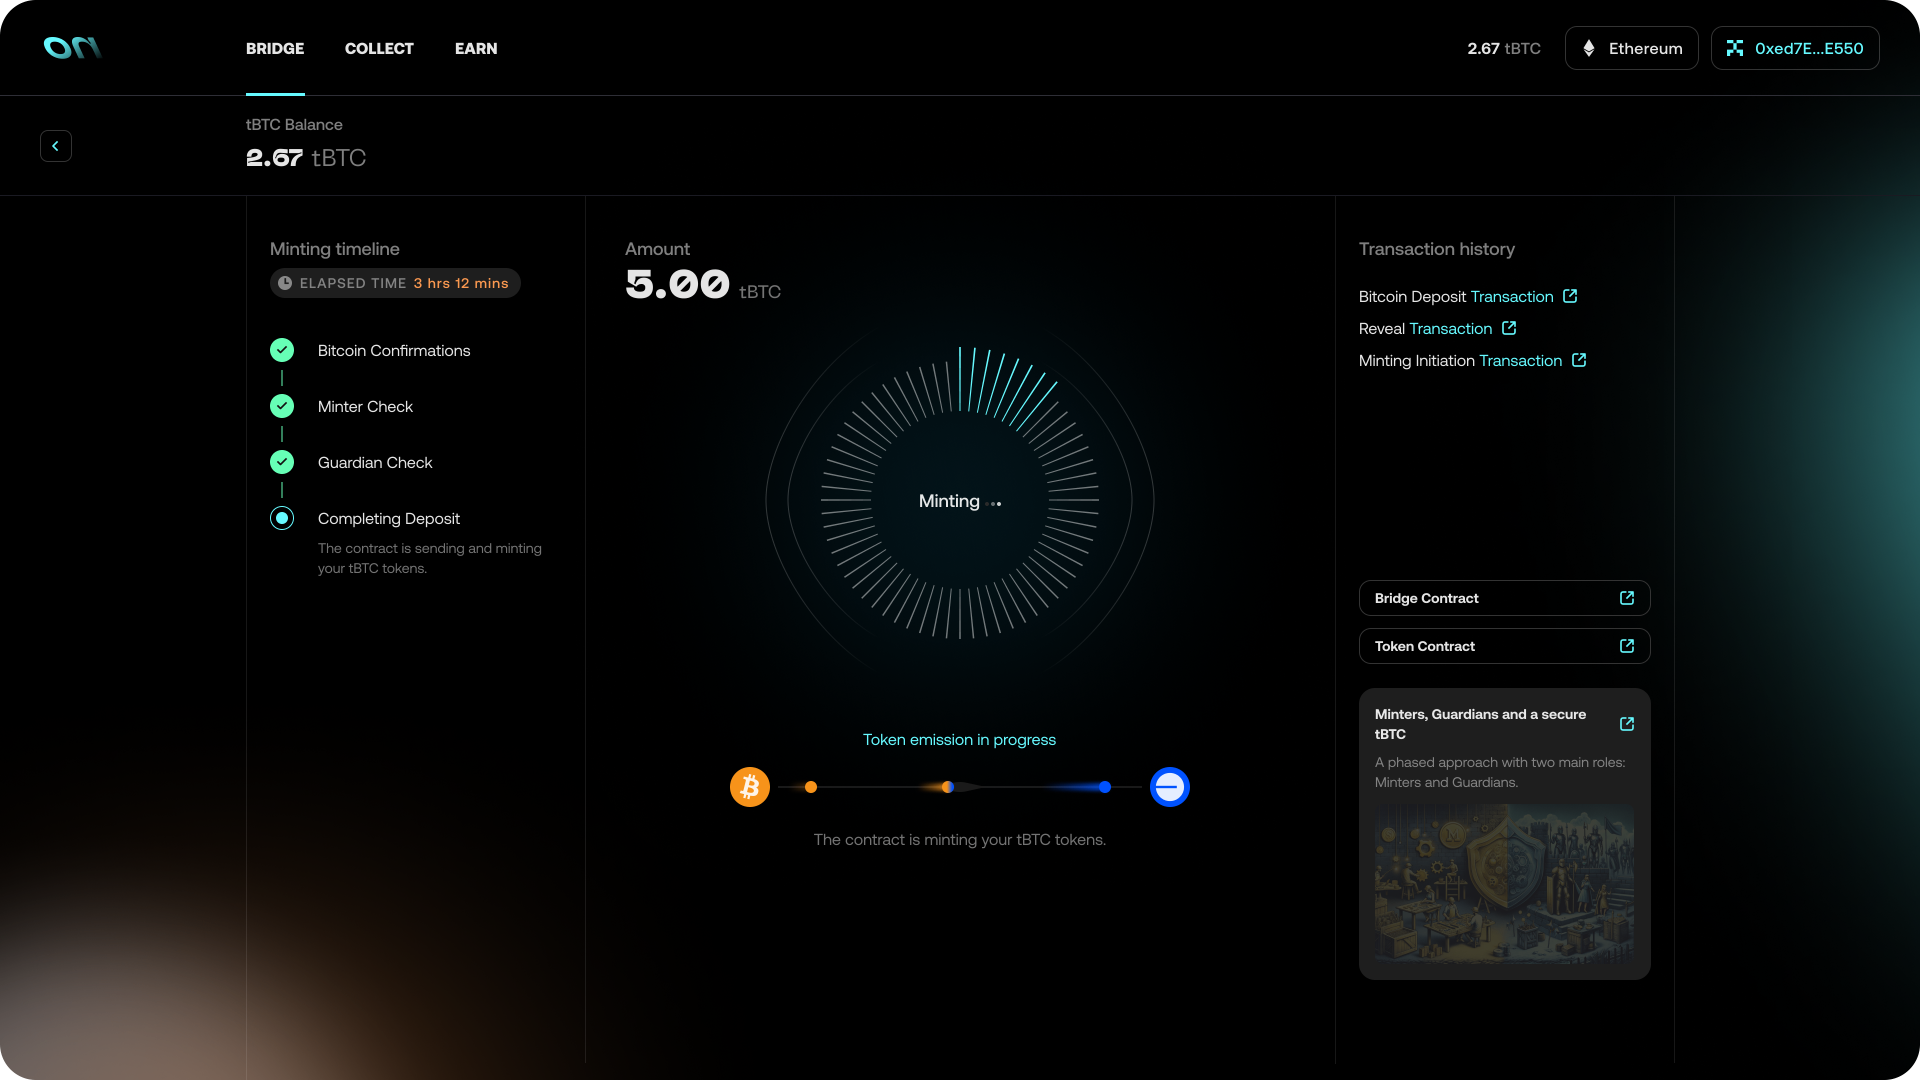Click the back chevron button
This screenshot has height=1080, width=1920.
(56, 146)
